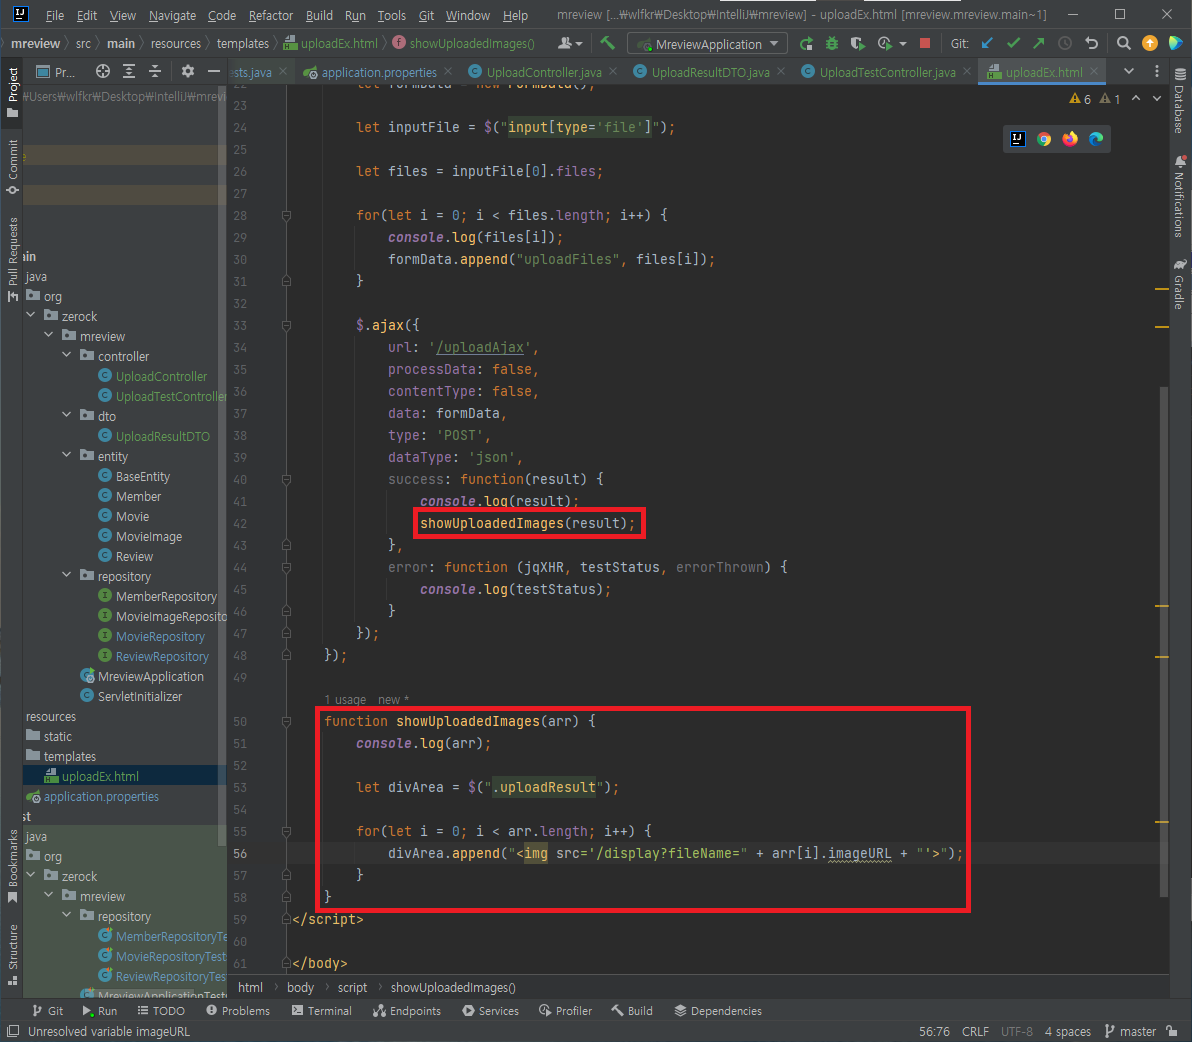1192x1042 pixels.
Task: Collapse the dto package in tree
Action: click(x=67, y=415)
